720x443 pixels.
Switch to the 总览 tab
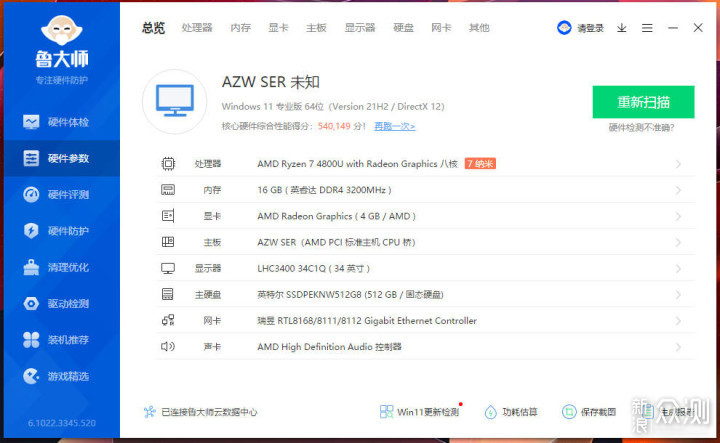[x=153, y=28]
